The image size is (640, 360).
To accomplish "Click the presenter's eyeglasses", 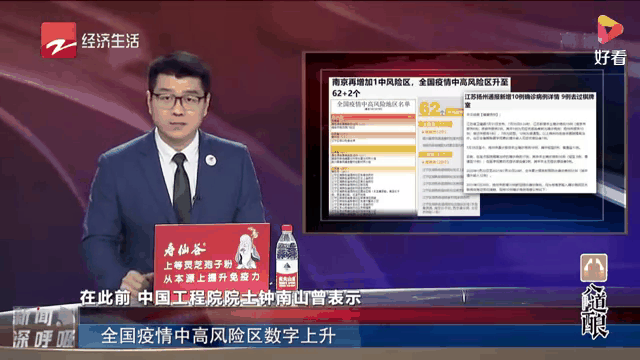I will pos(178,100).
